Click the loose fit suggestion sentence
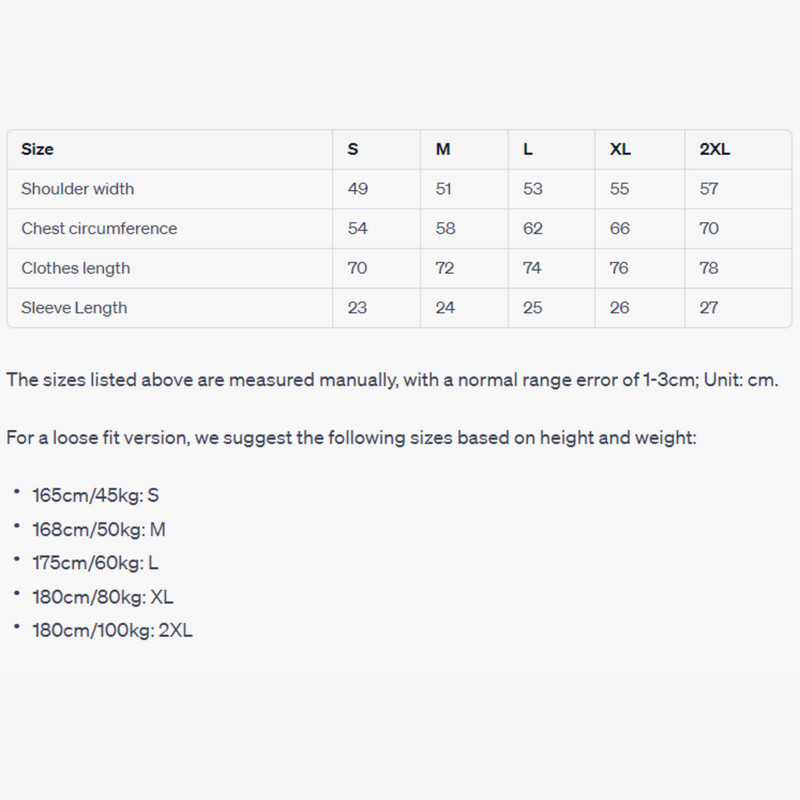Screen dimensions: 800x800 (x=351, y=438)
